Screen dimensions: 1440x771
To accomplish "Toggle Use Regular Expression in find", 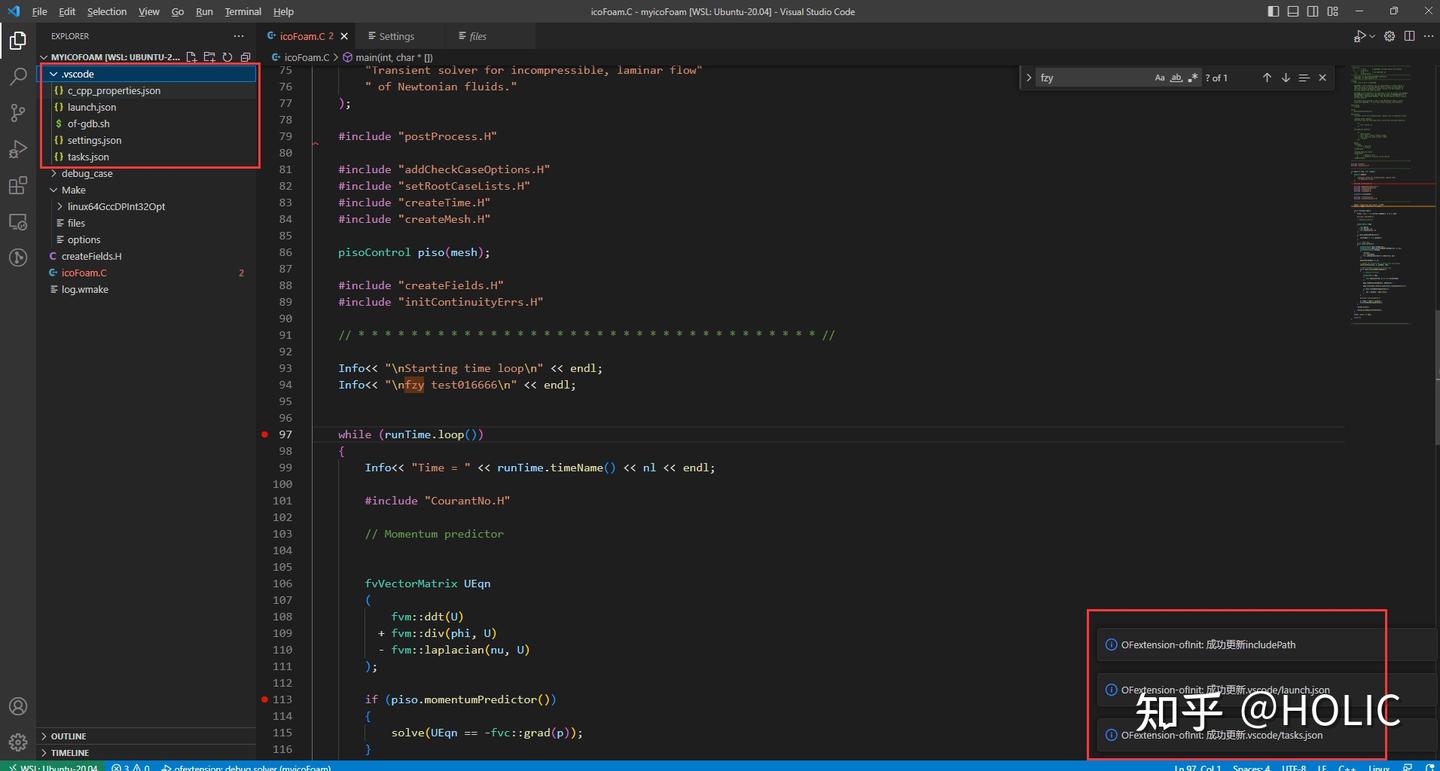I will click(x=1193, y=77).
